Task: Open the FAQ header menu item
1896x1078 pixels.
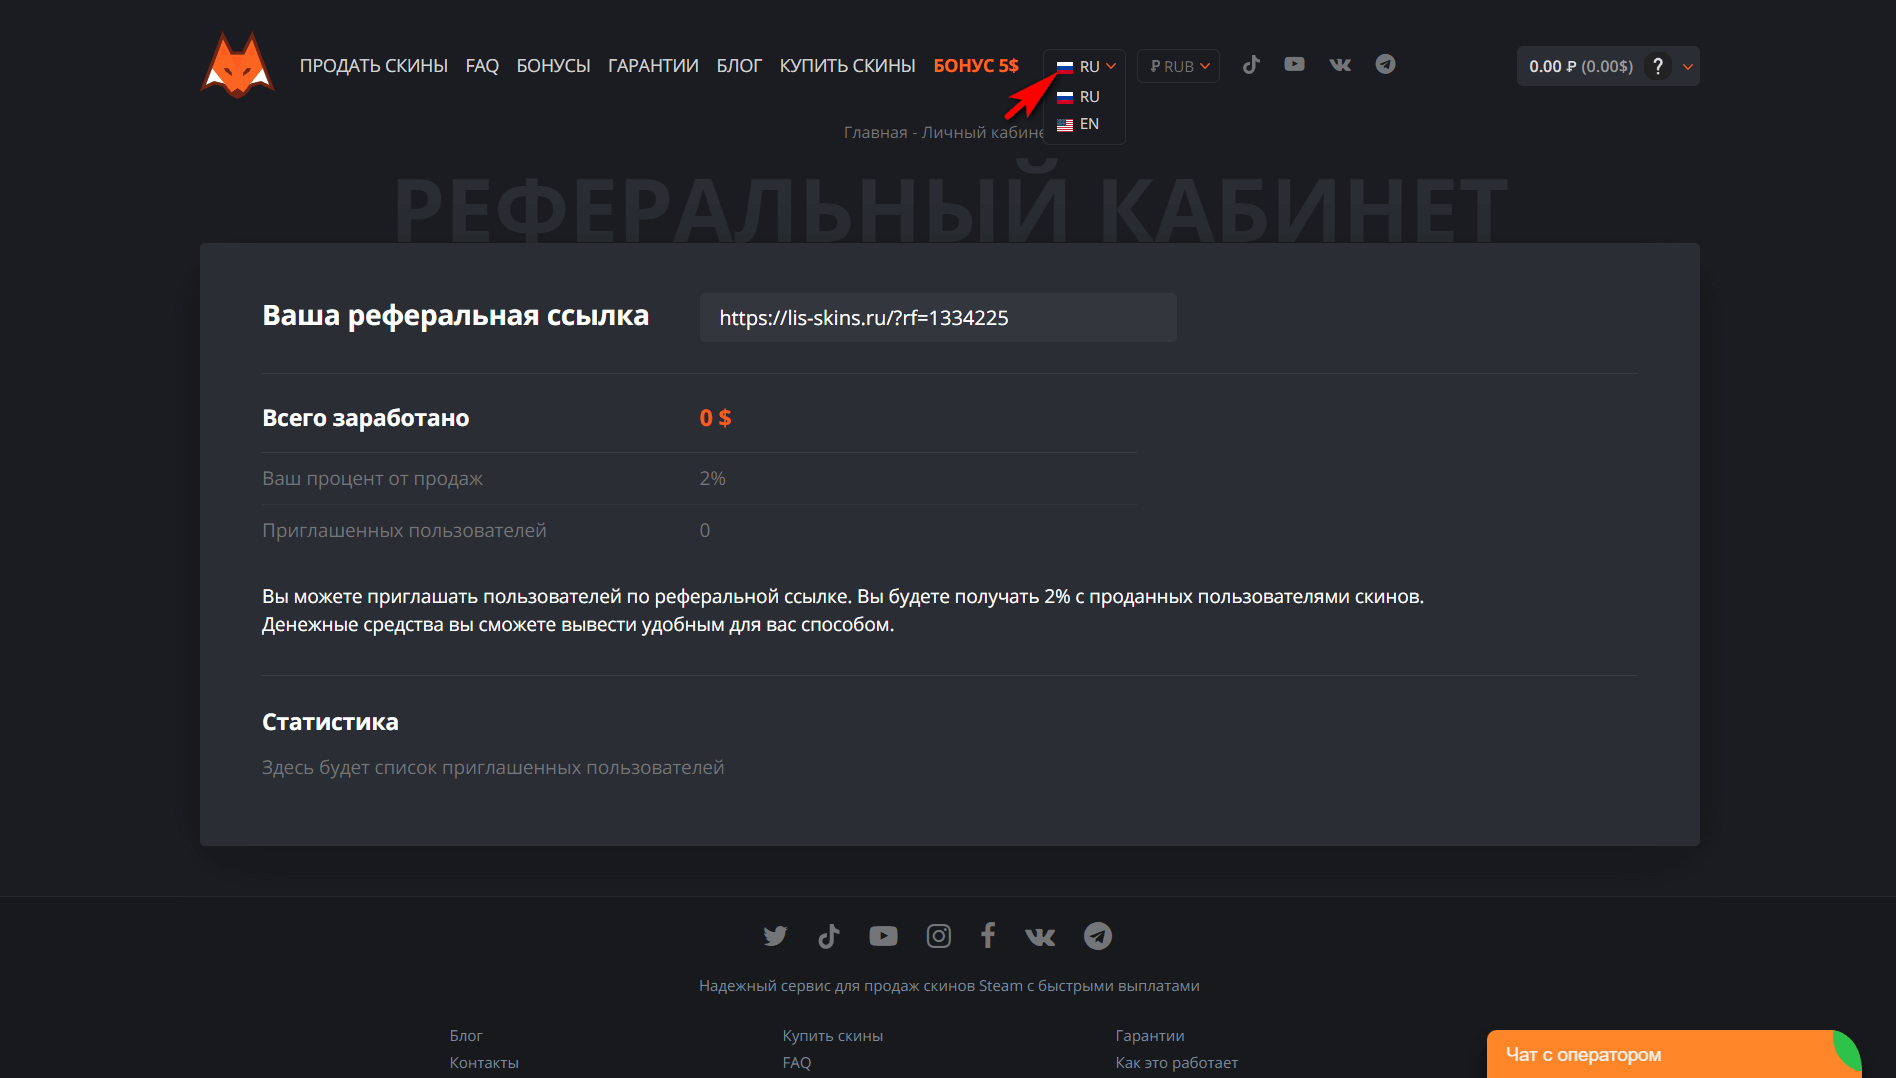Action: click(482, 66)
